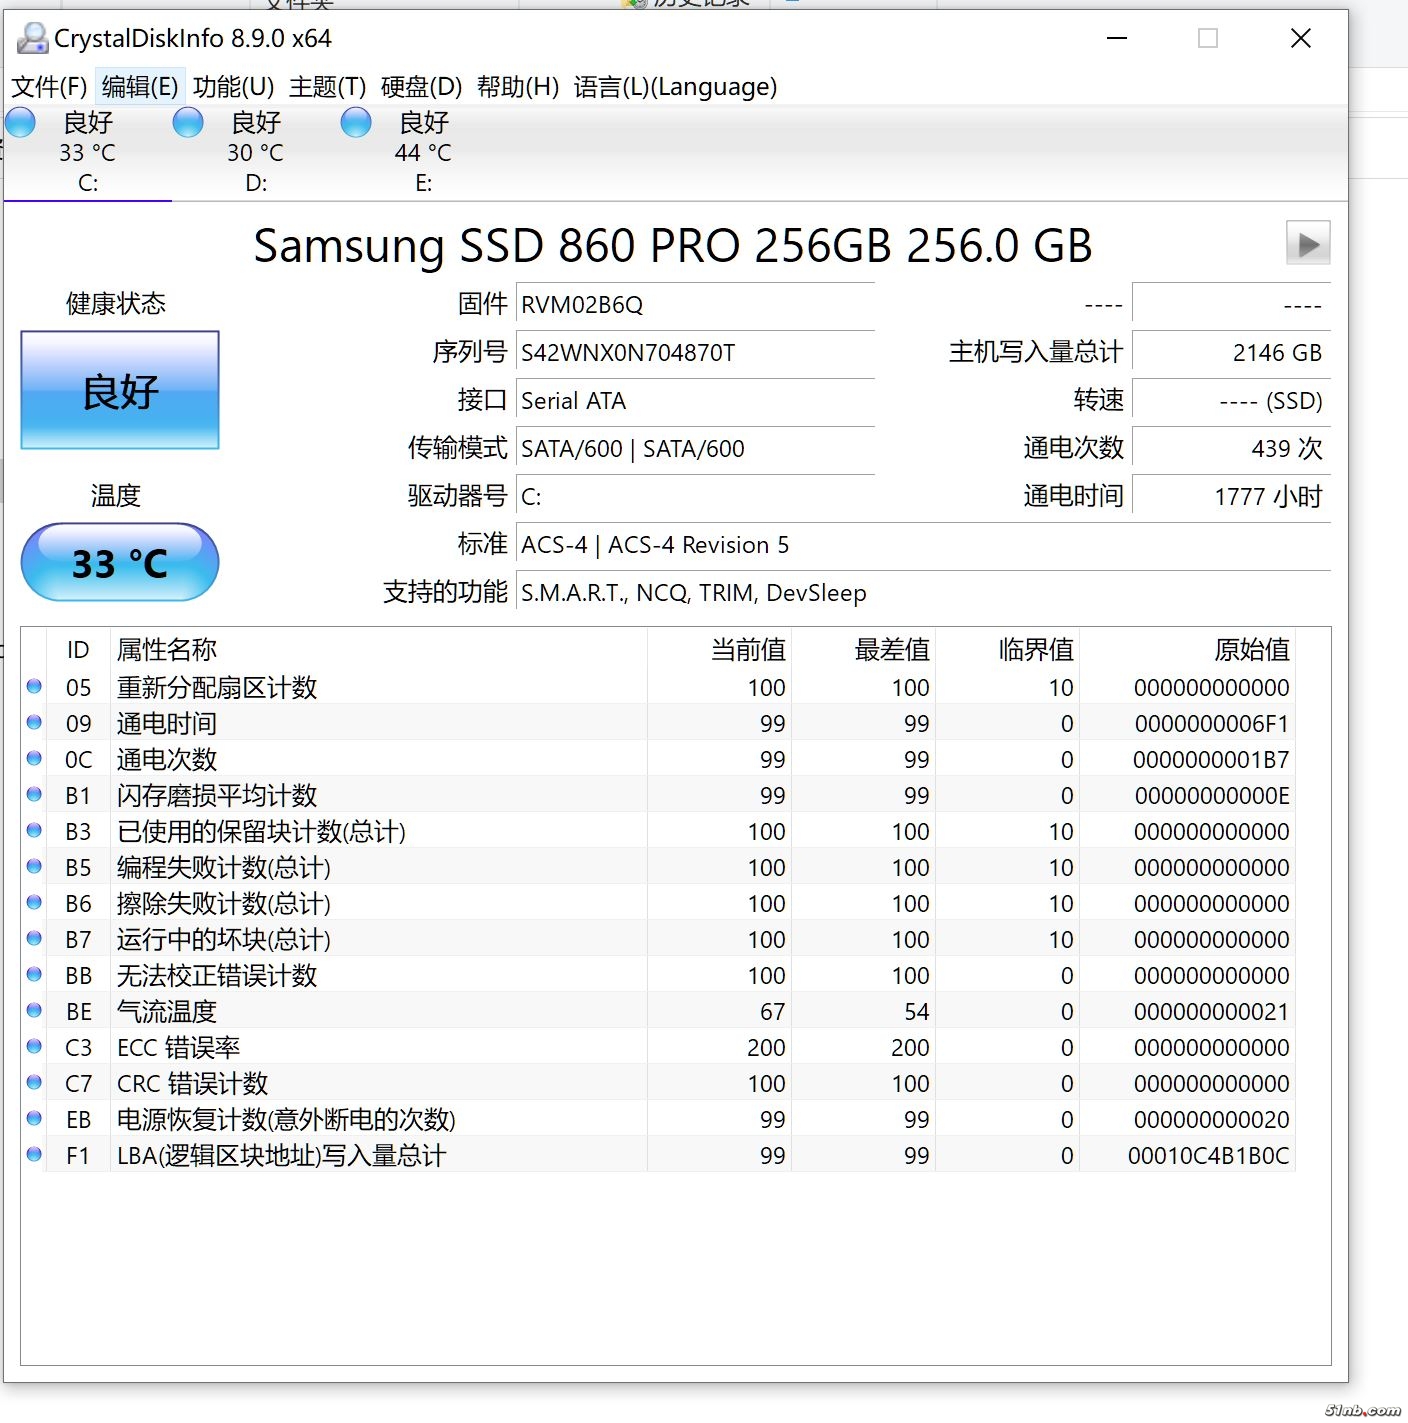Select the 闪存磨损平均计数 attribute row

[658, 795]
